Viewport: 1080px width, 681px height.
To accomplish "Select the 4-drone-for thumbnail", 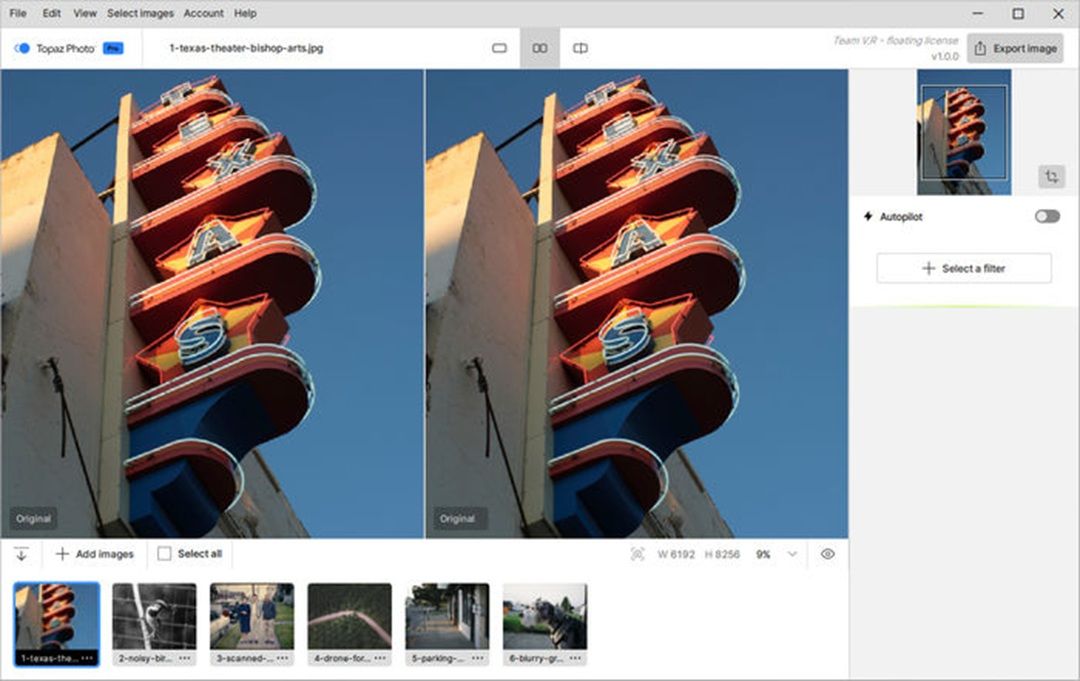I will tap(349, 618).
